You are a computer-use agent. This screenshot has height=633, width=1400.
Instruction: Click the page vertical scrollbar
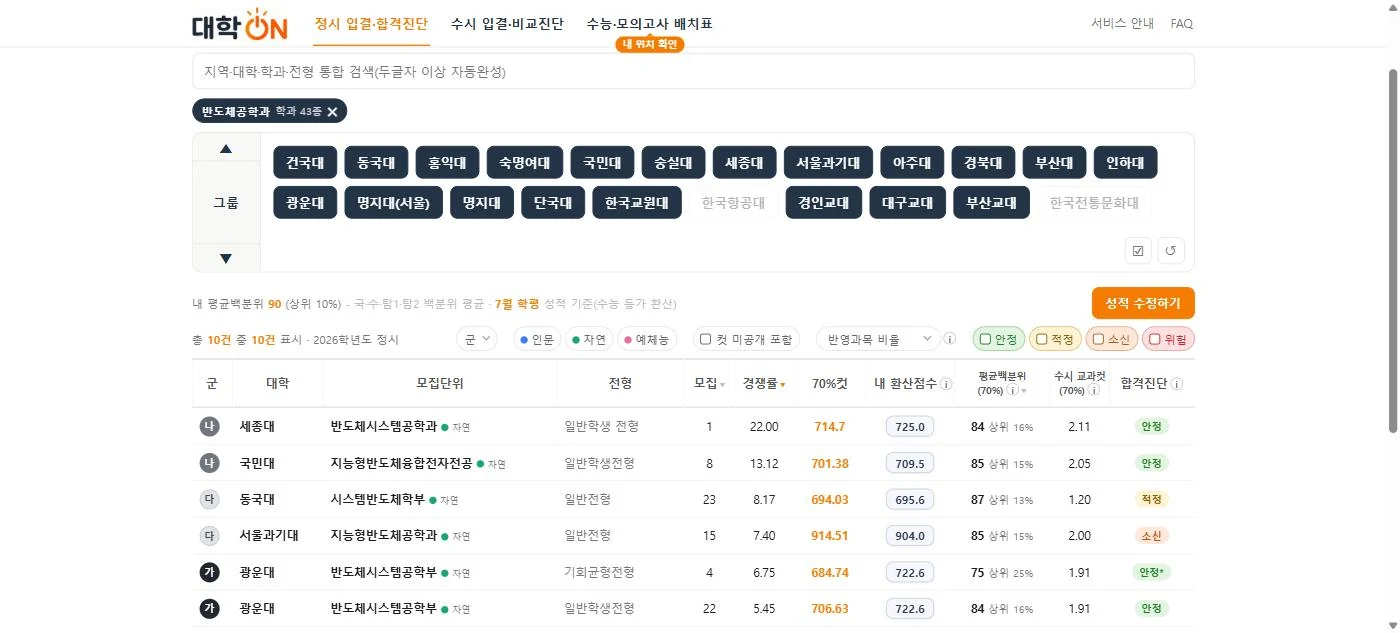click(x=1391, y=250)
